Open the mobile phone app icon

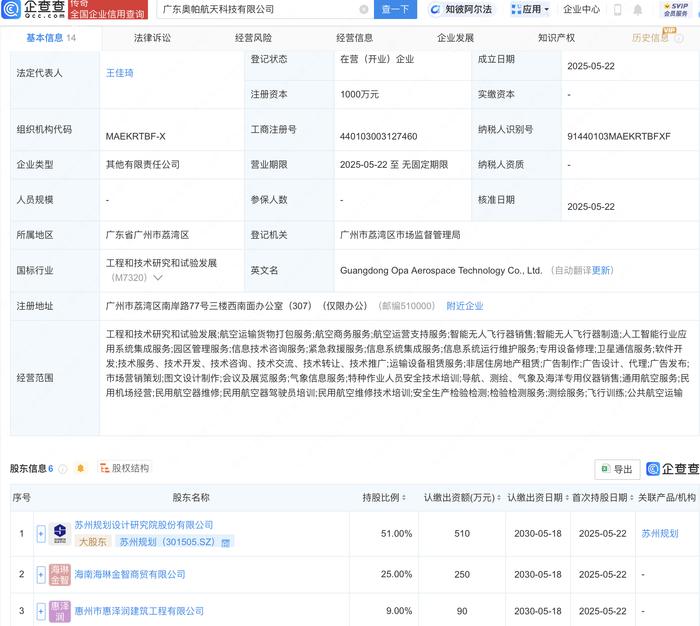coord(618,9)
